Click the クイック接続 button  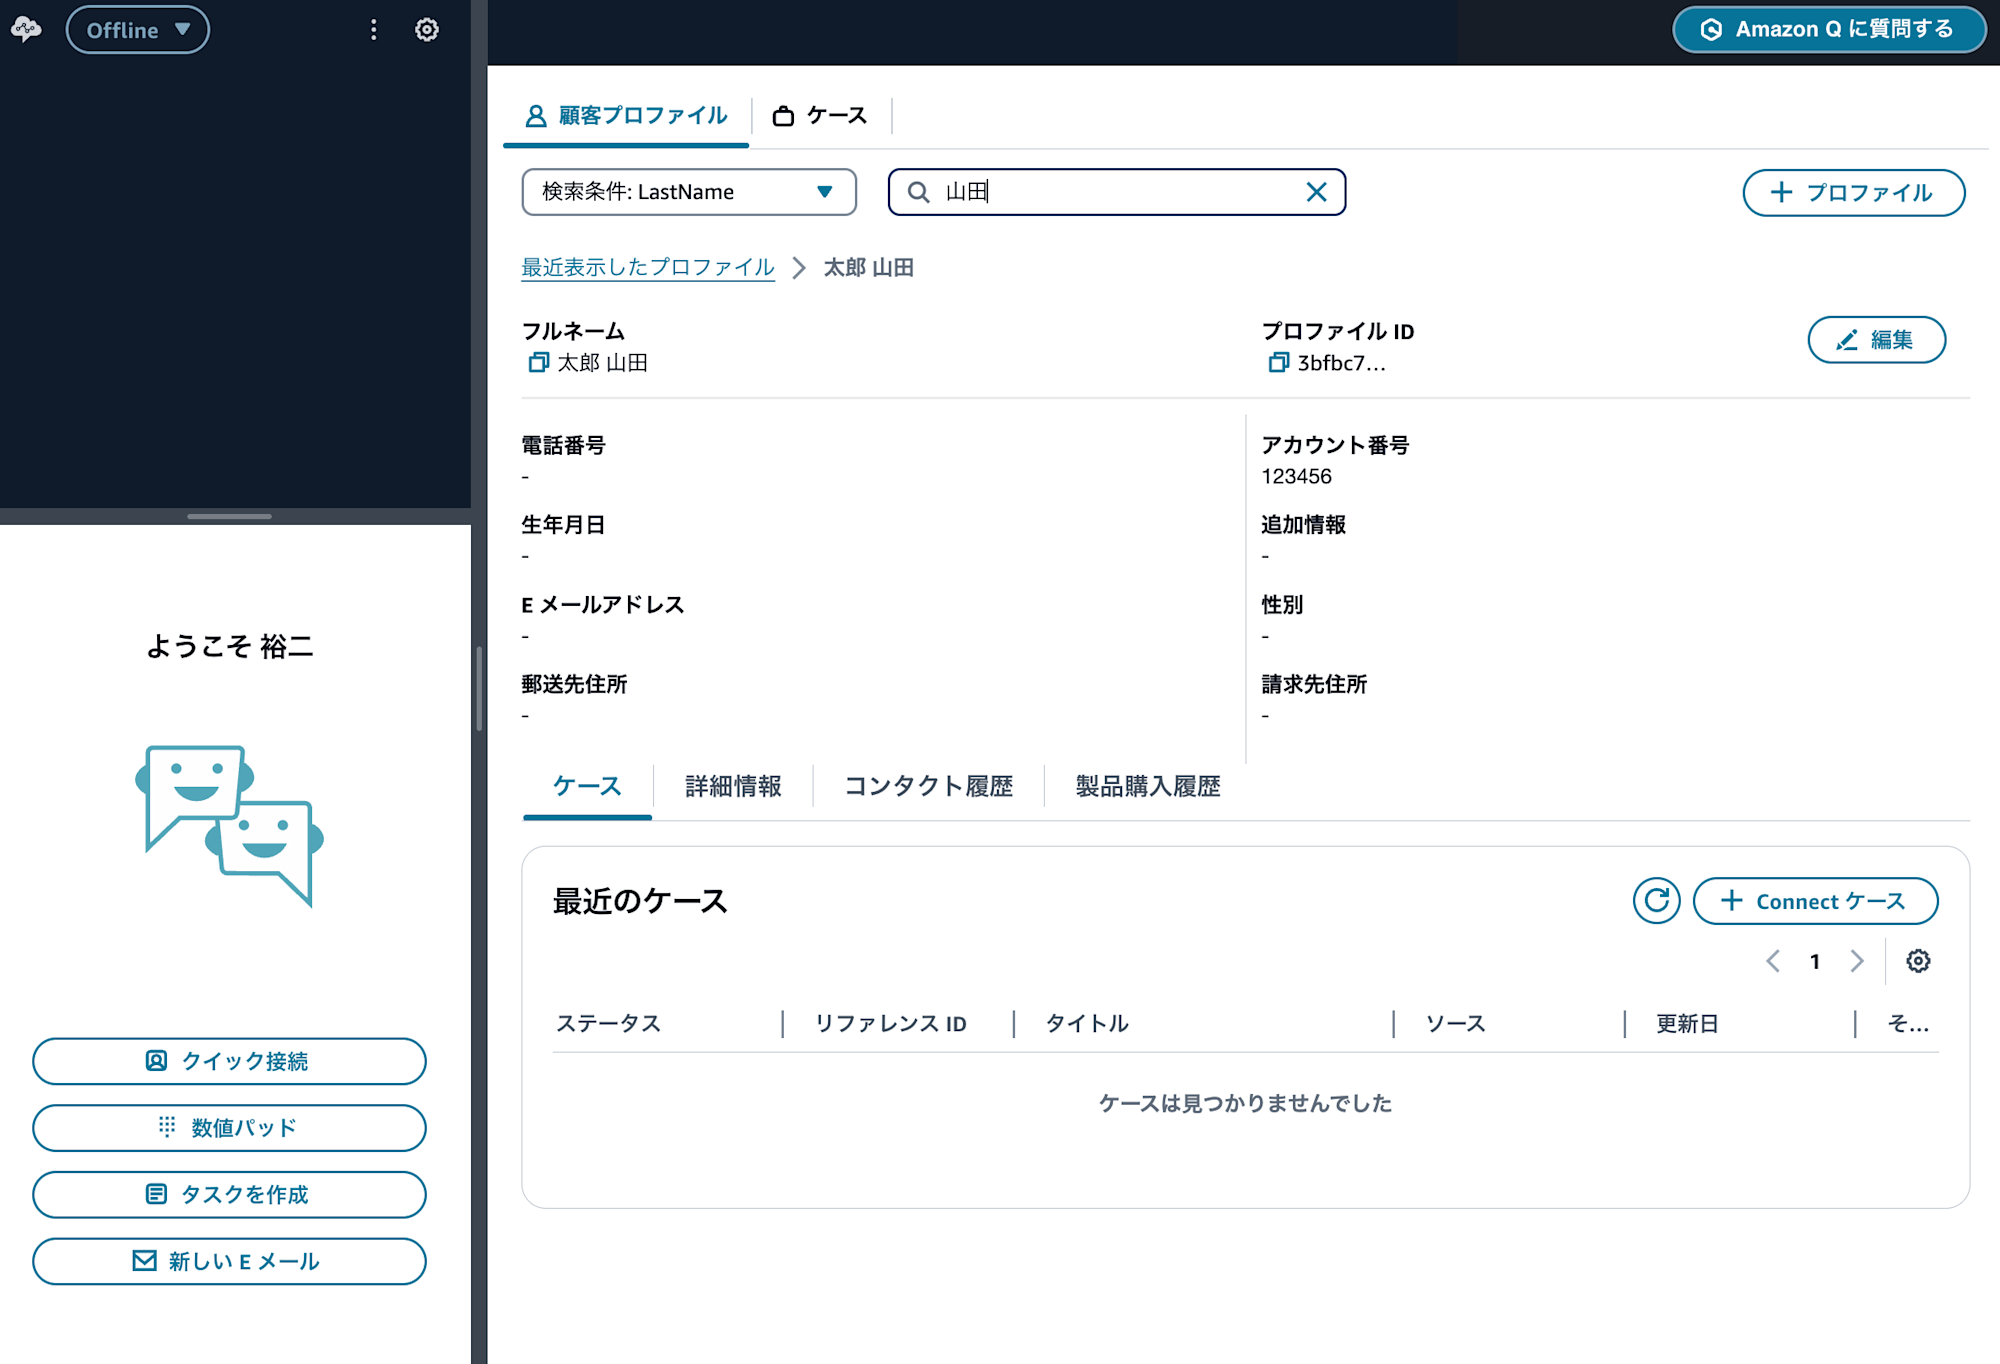click(x=229, y=1061)
